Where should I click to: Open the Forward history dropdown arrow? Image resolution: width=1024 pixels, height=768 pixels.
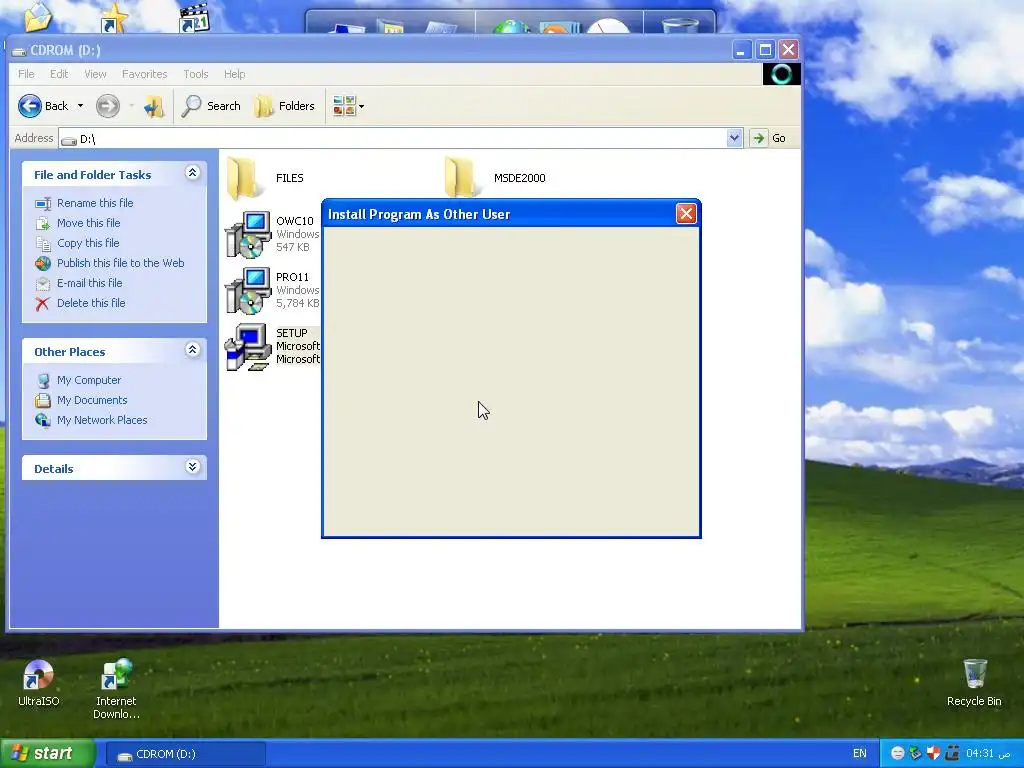131,106
